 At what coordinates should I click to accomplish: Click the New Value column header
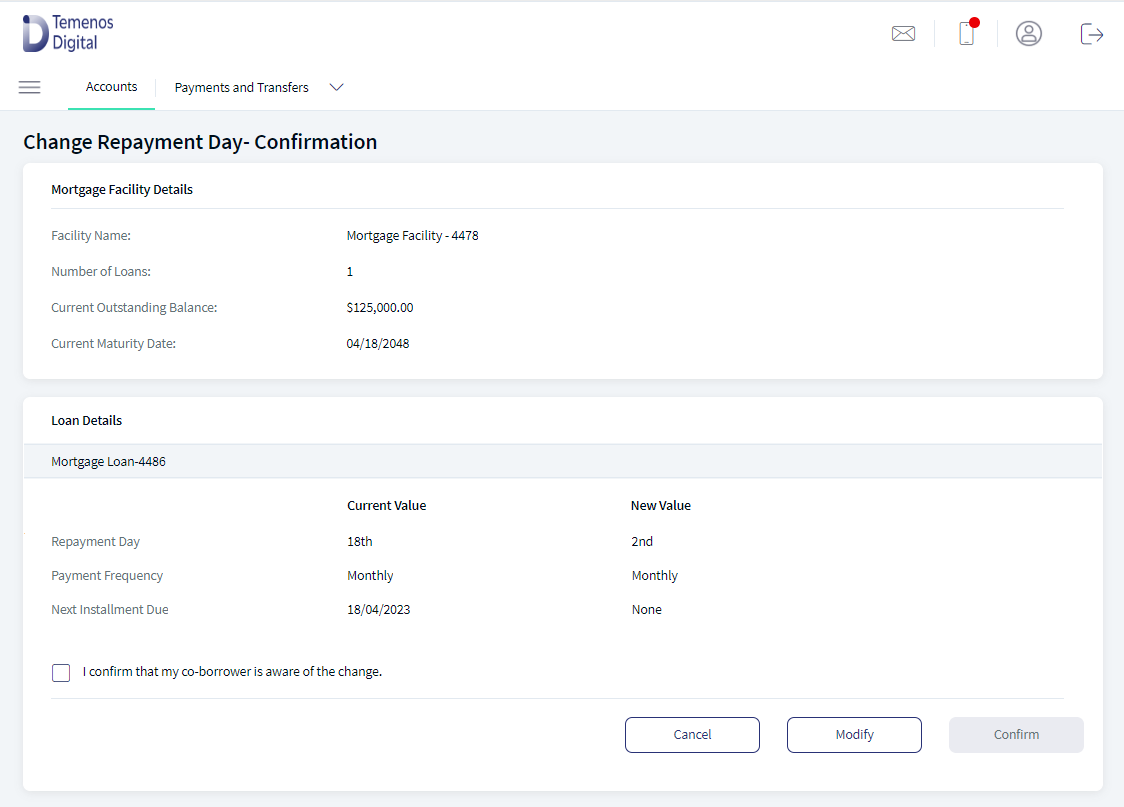coord(661,505)
